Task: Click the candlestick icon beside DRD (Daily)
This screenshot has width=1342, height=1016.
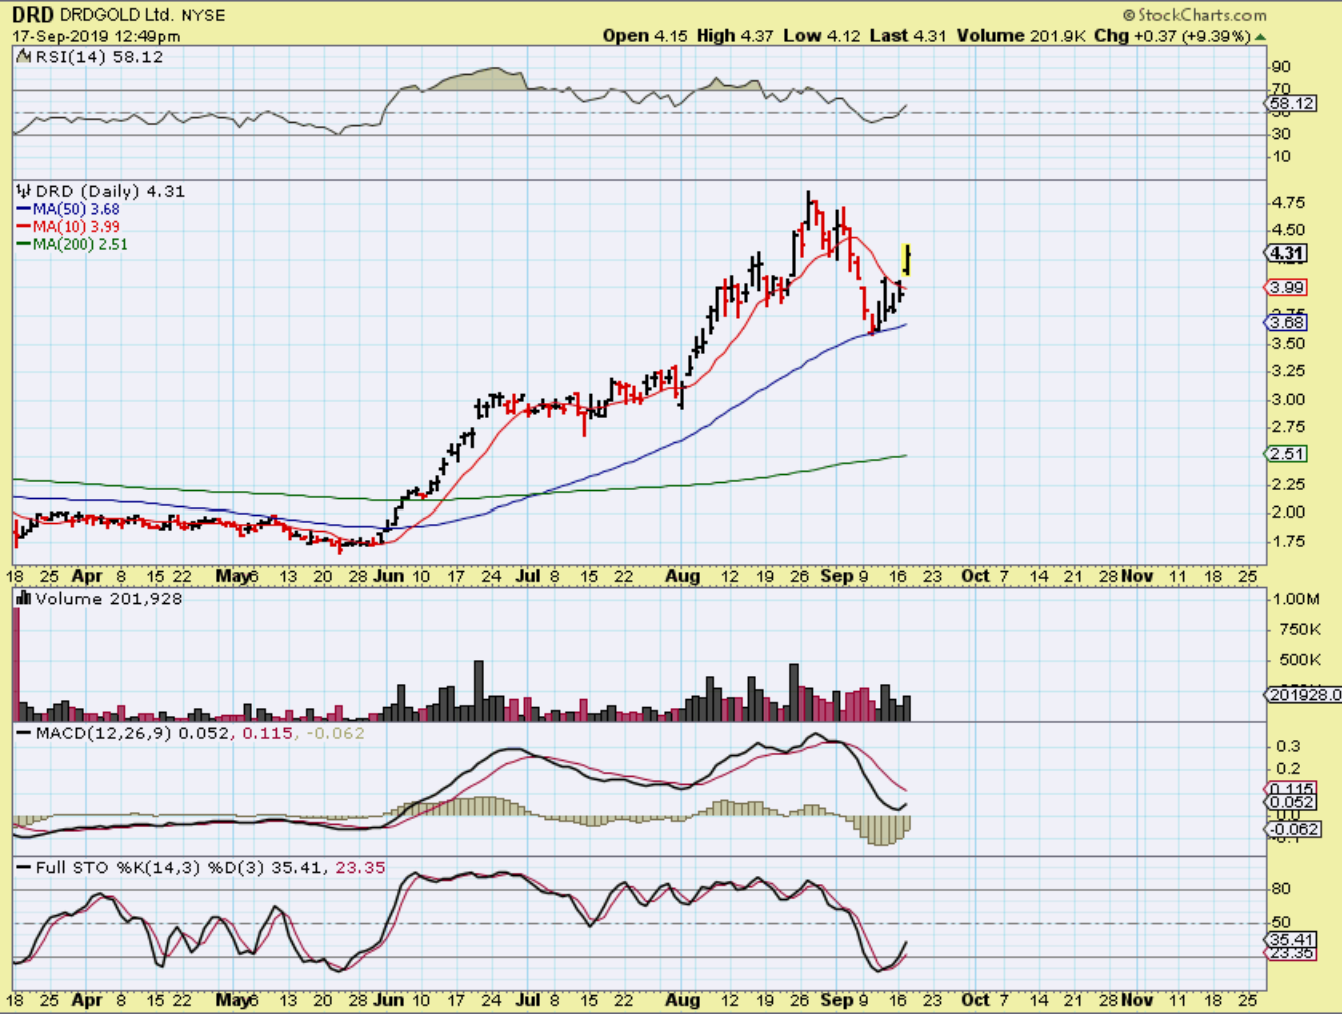Action: 25,191
